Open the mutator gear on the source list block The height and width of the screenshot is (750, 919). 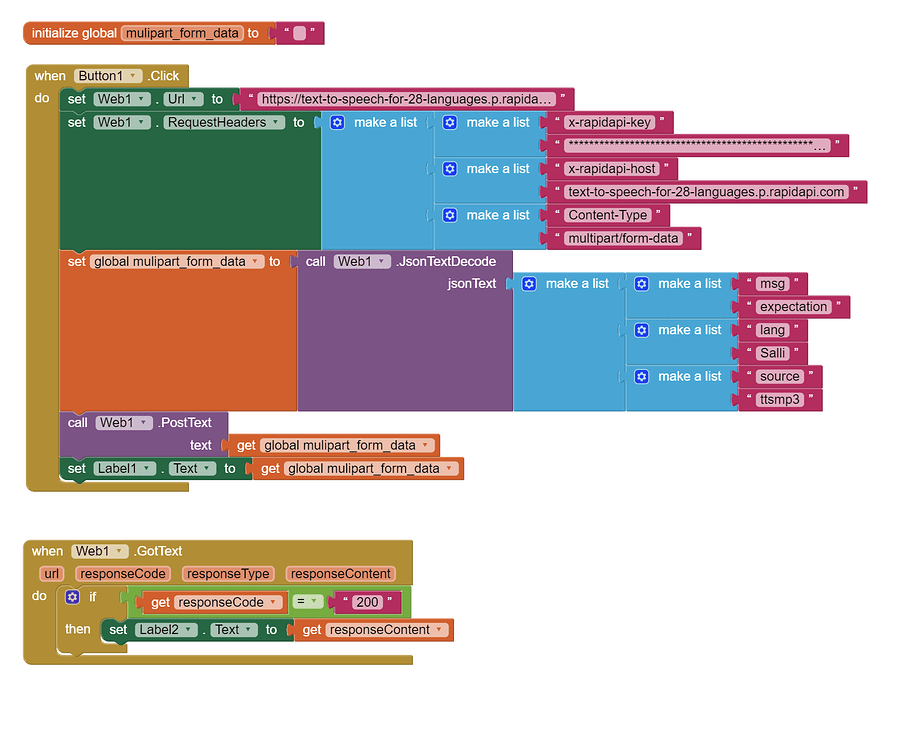tap(641, 375)
